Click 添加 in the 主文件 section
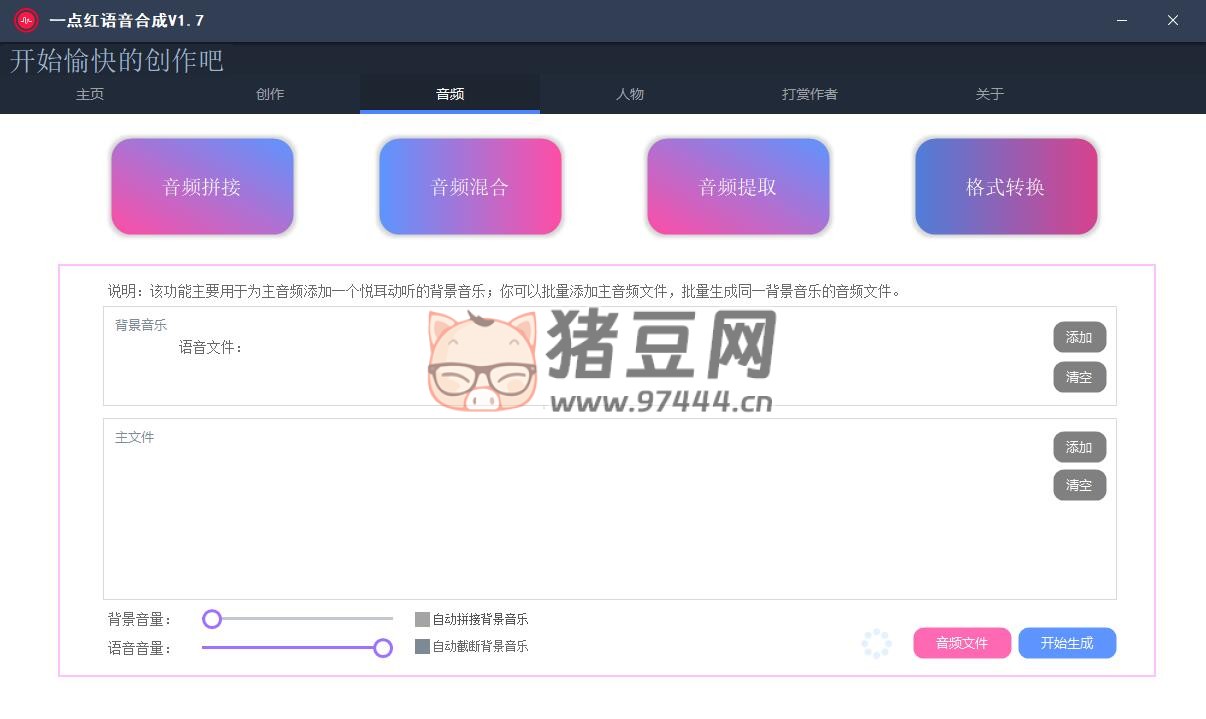The width and height of the screenshot is (1206, 719). point(1079,447)
